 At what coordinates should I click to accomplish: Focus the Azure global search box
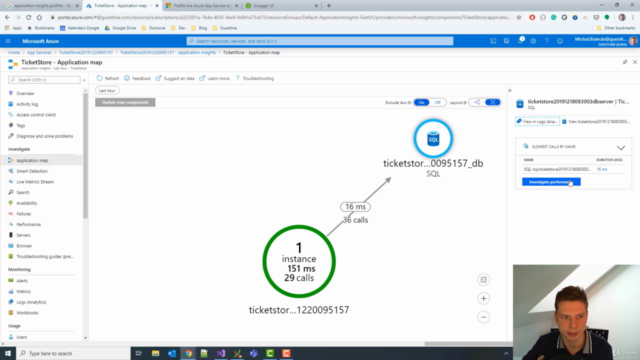tap(320, 41)
